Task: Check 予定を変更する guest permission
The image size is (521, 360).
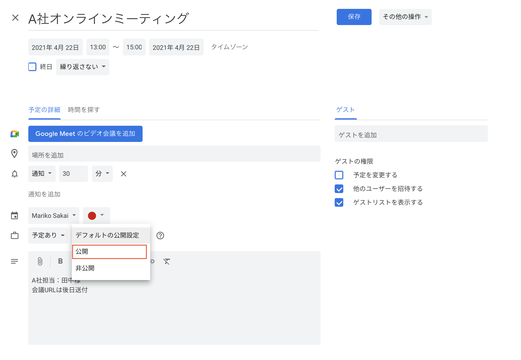Action: click(x=339, y=175)
